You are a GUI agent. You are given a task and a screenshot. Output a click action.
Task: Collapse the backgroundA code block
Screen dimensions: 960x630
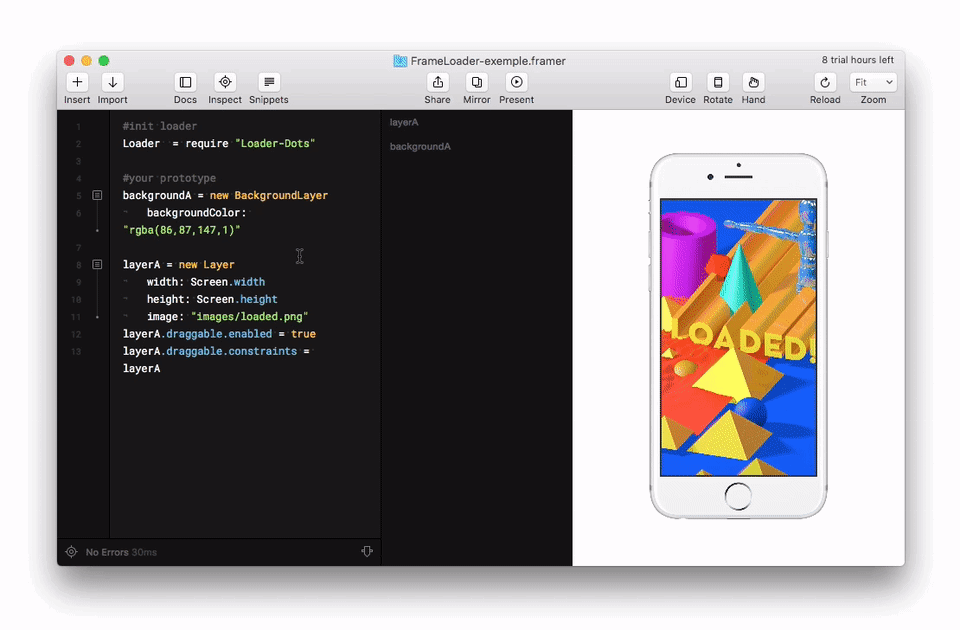96,195
